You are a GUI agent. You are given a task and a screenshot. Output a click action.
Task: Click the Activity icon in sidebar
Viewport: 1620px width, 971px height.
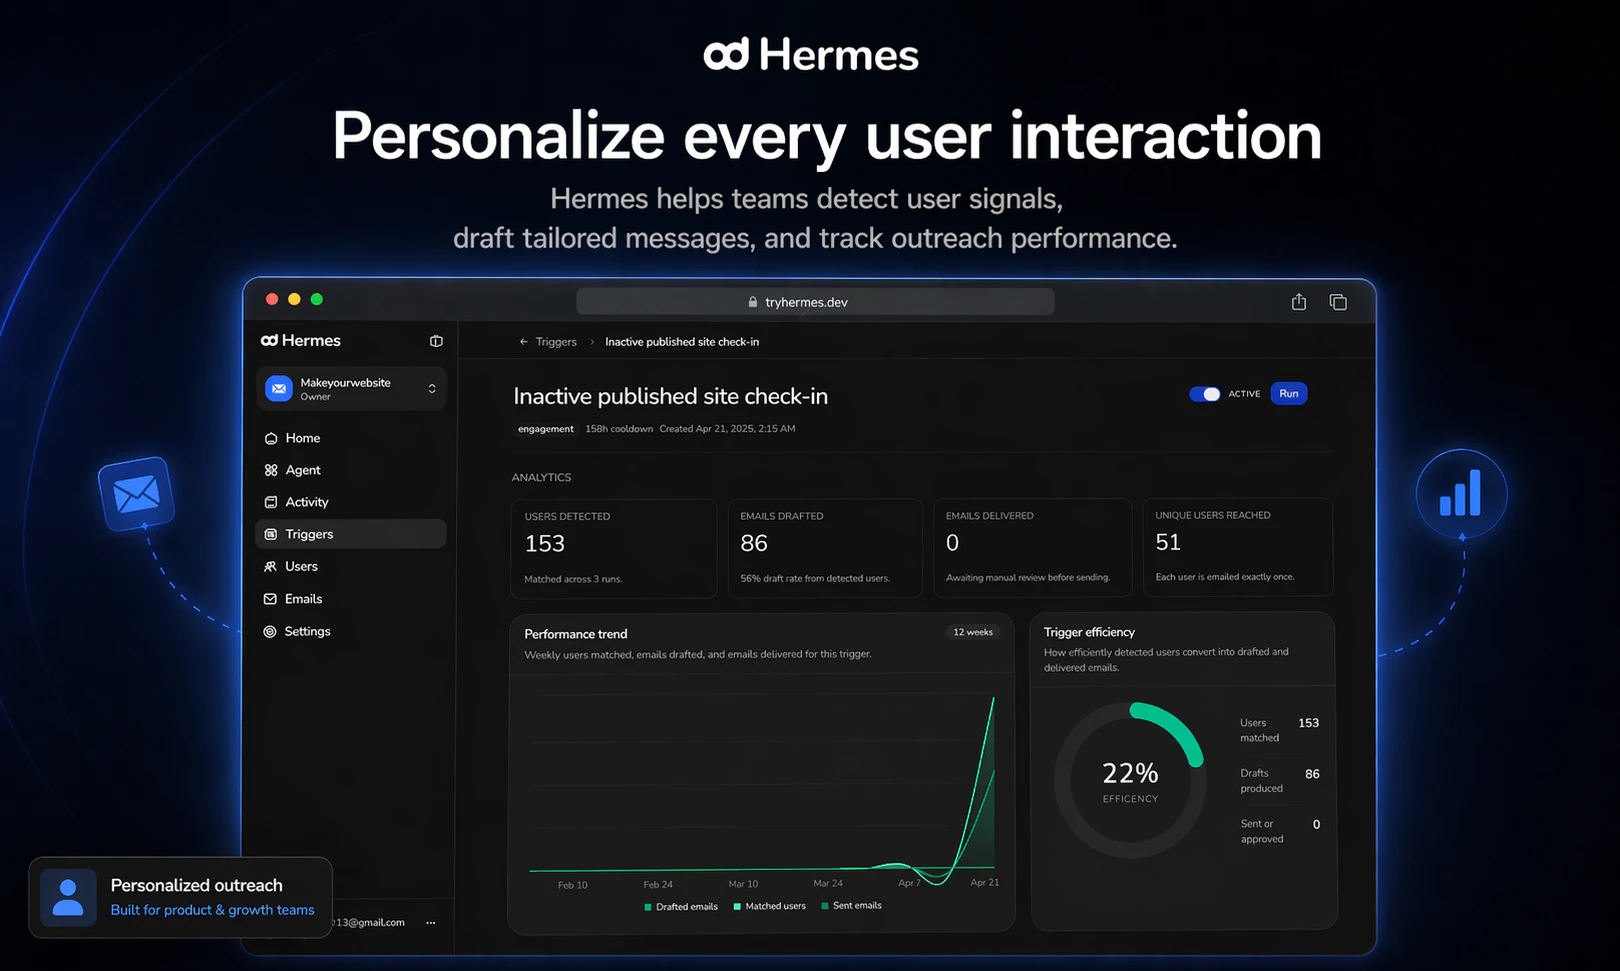(x=270, y=502)
